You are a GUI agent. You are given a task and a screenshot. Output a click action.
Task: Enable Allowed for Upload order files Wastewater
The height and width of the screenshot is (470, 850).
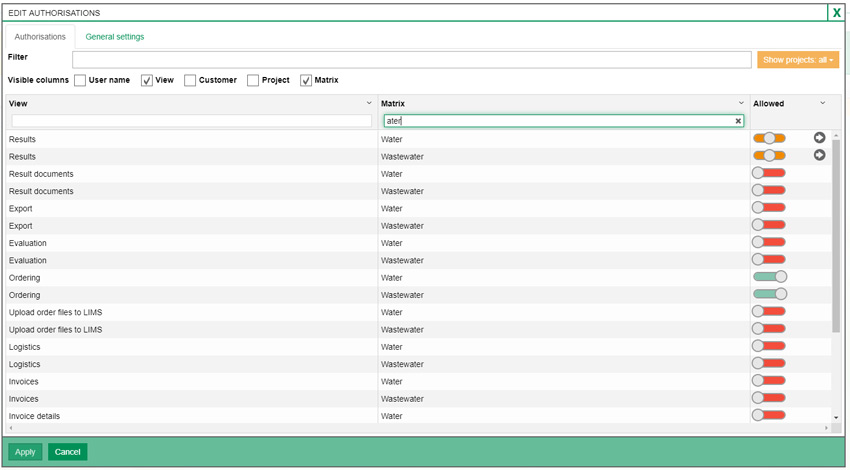[769, 329]
